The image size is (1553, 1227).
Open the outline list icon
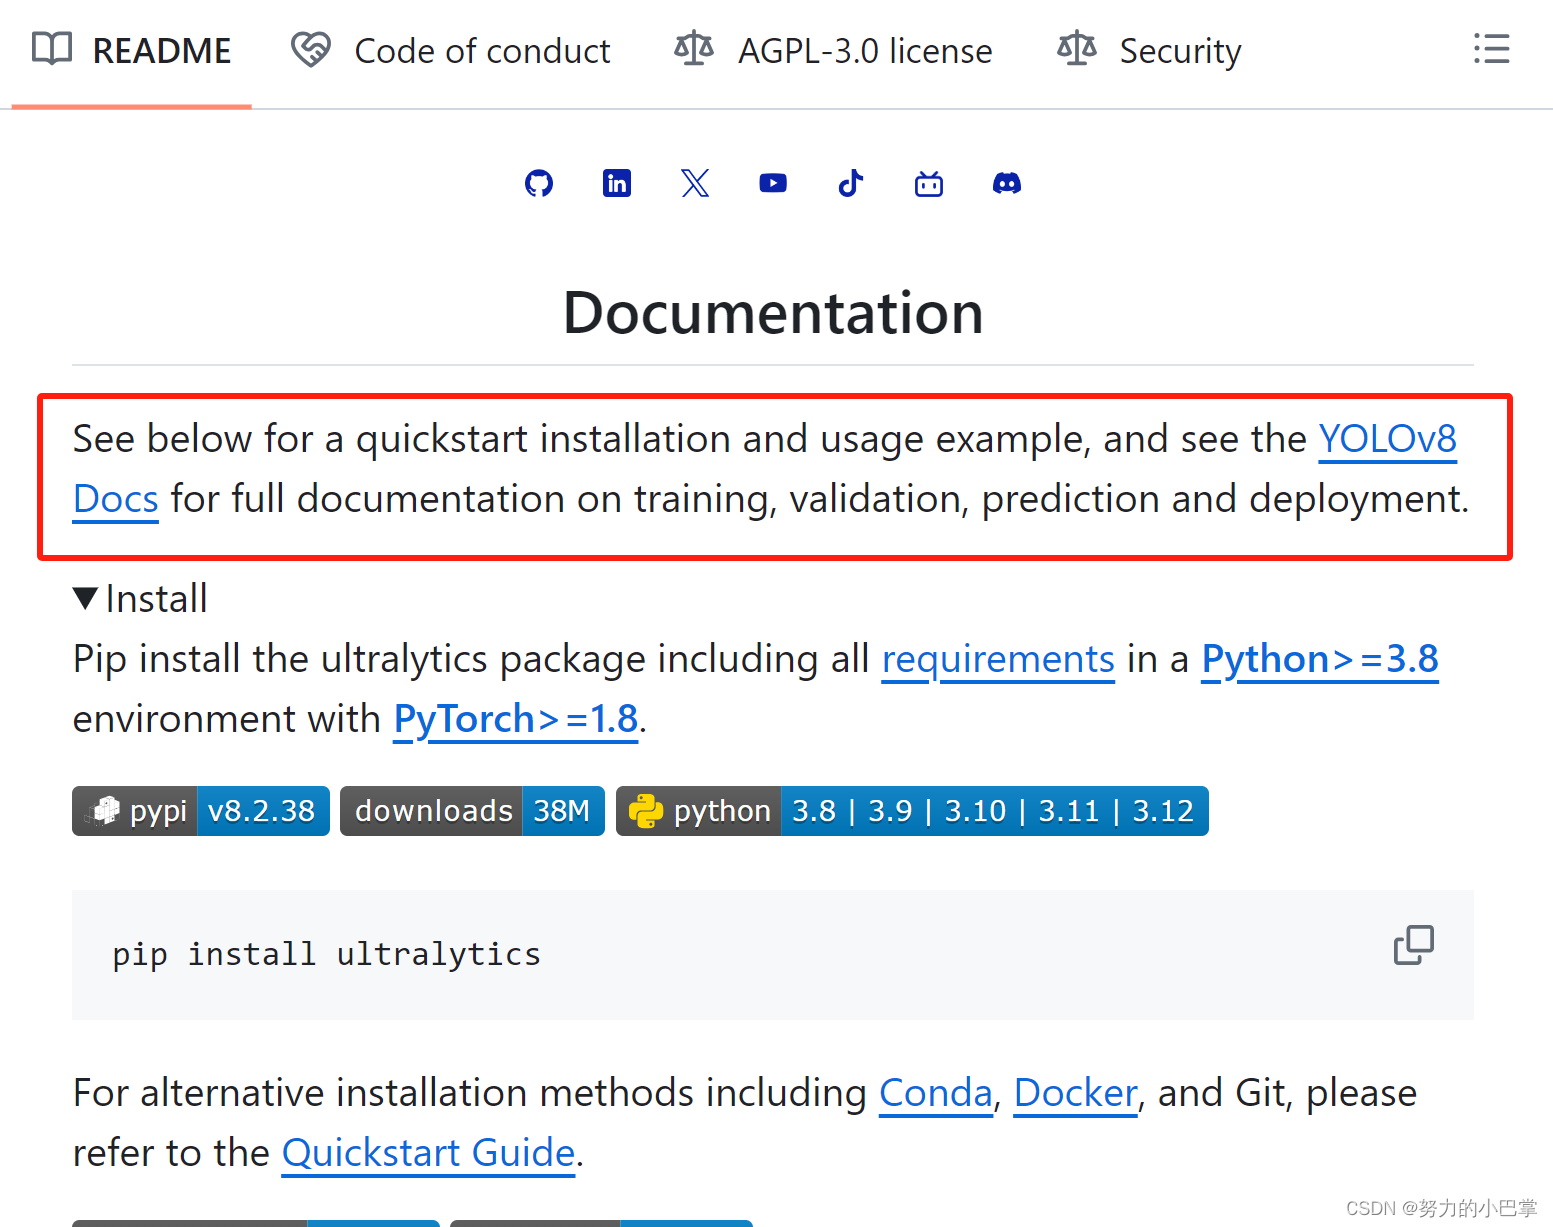click(x=1491, y=49)
